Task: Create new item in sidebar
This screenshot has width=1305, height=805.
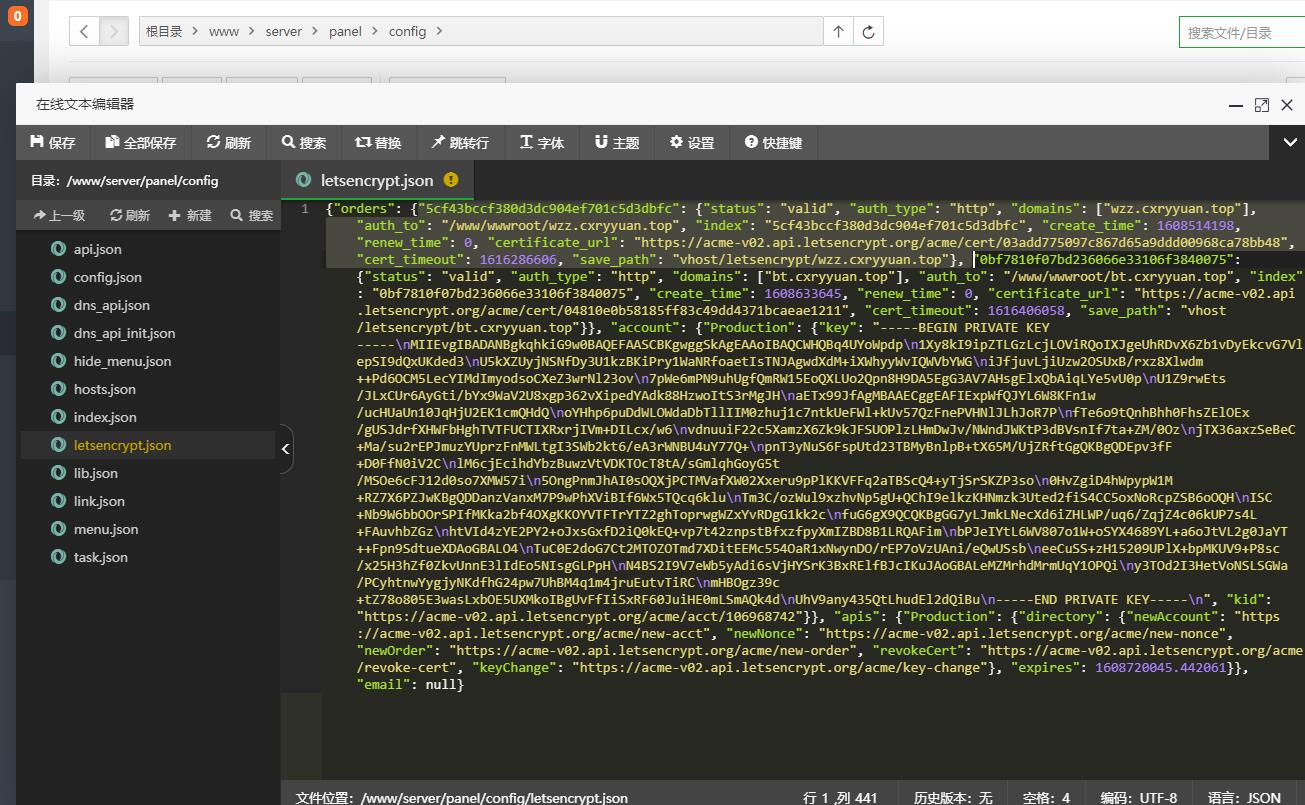Action: point(190,215)
